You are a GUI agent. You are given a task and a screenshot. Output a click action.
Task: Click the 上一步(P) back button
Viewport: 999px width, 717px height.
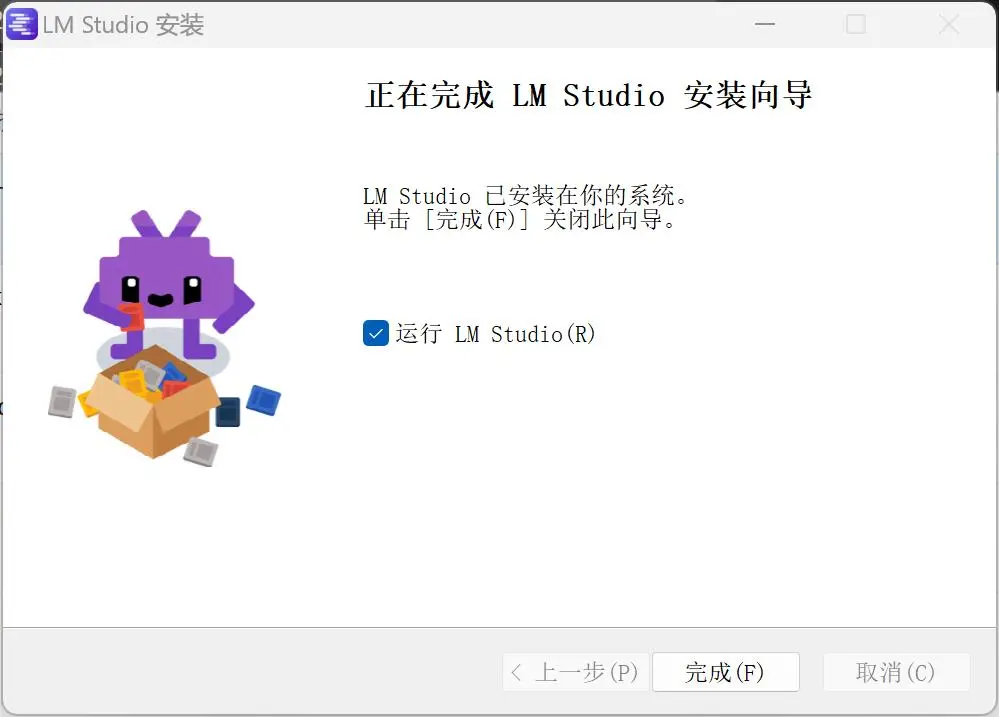pyautogui.click(x=575, y=672)
